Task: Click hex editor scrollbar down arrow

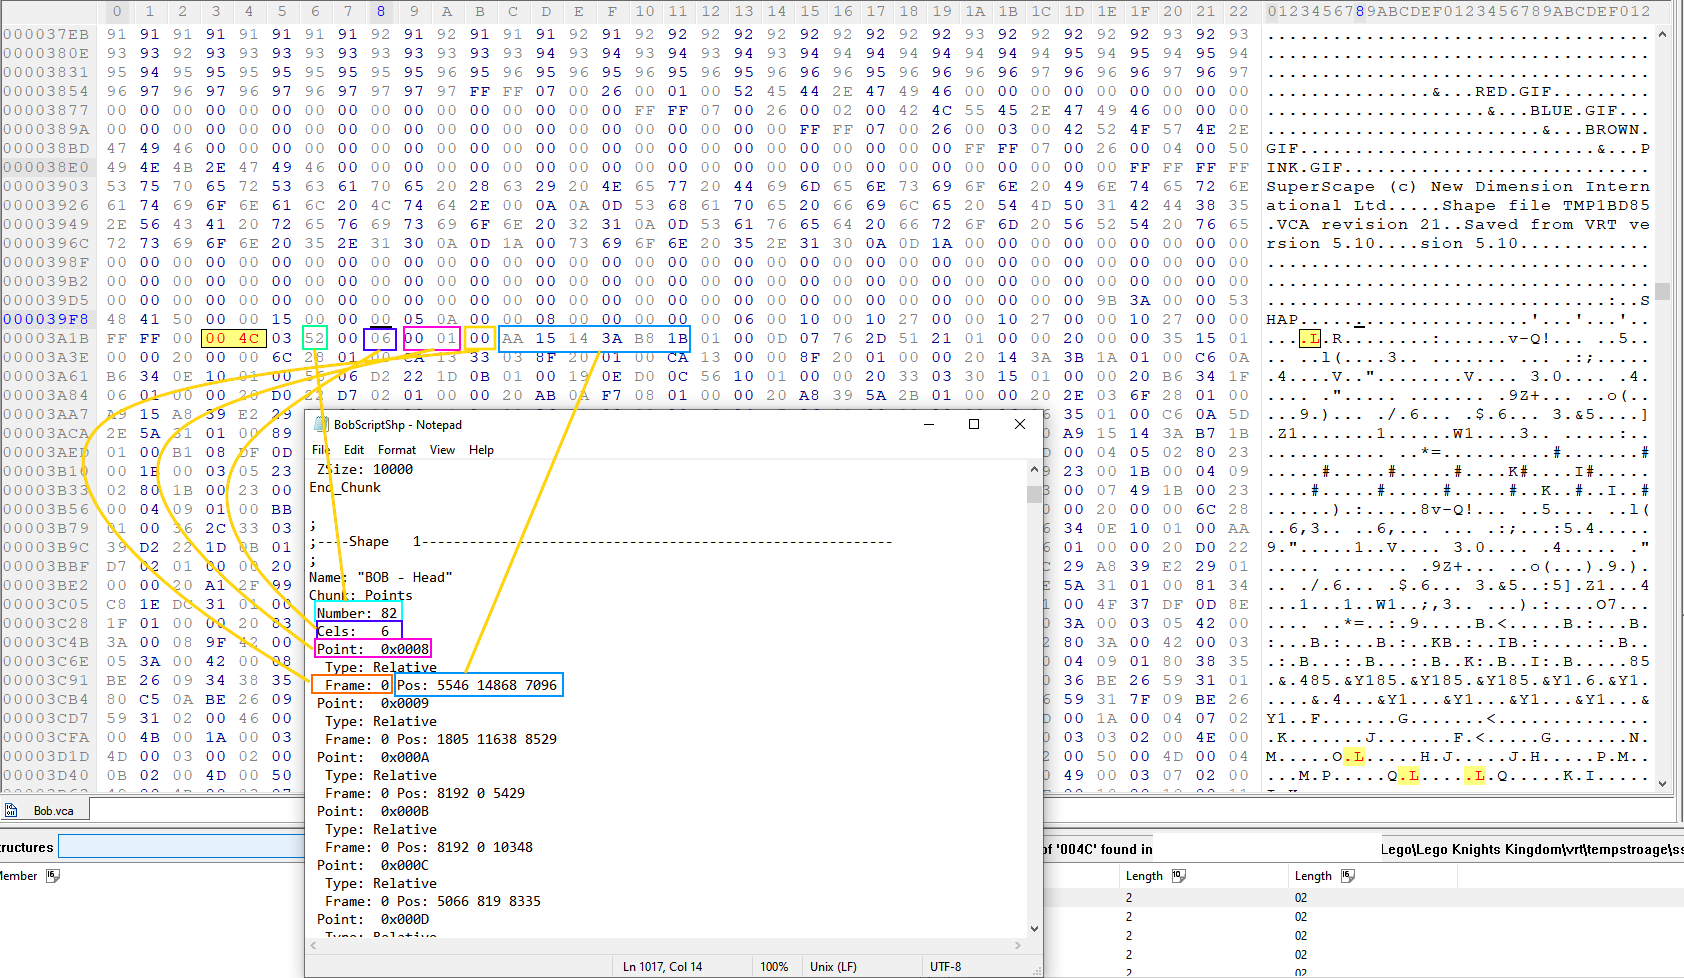Action: tap(1662, 784)
